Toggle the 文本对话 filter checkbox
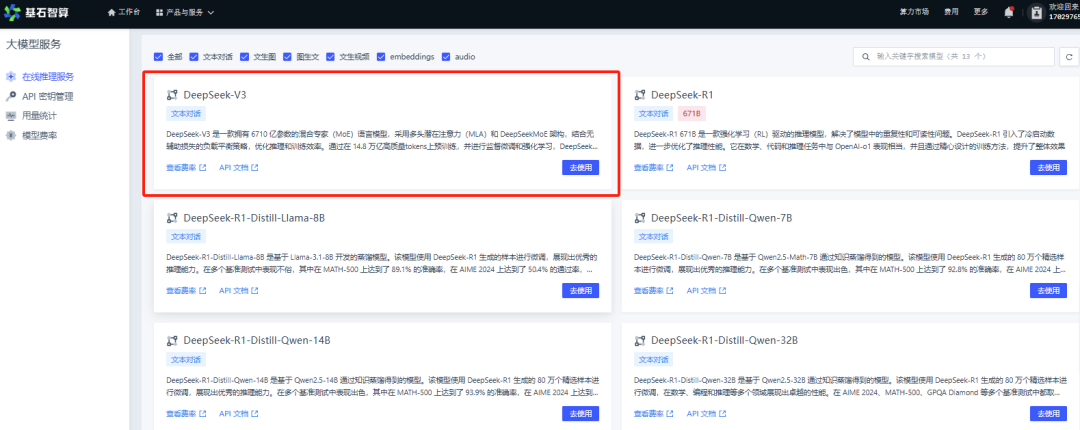This screenshot has height=430, width=1080. (194, 57)
